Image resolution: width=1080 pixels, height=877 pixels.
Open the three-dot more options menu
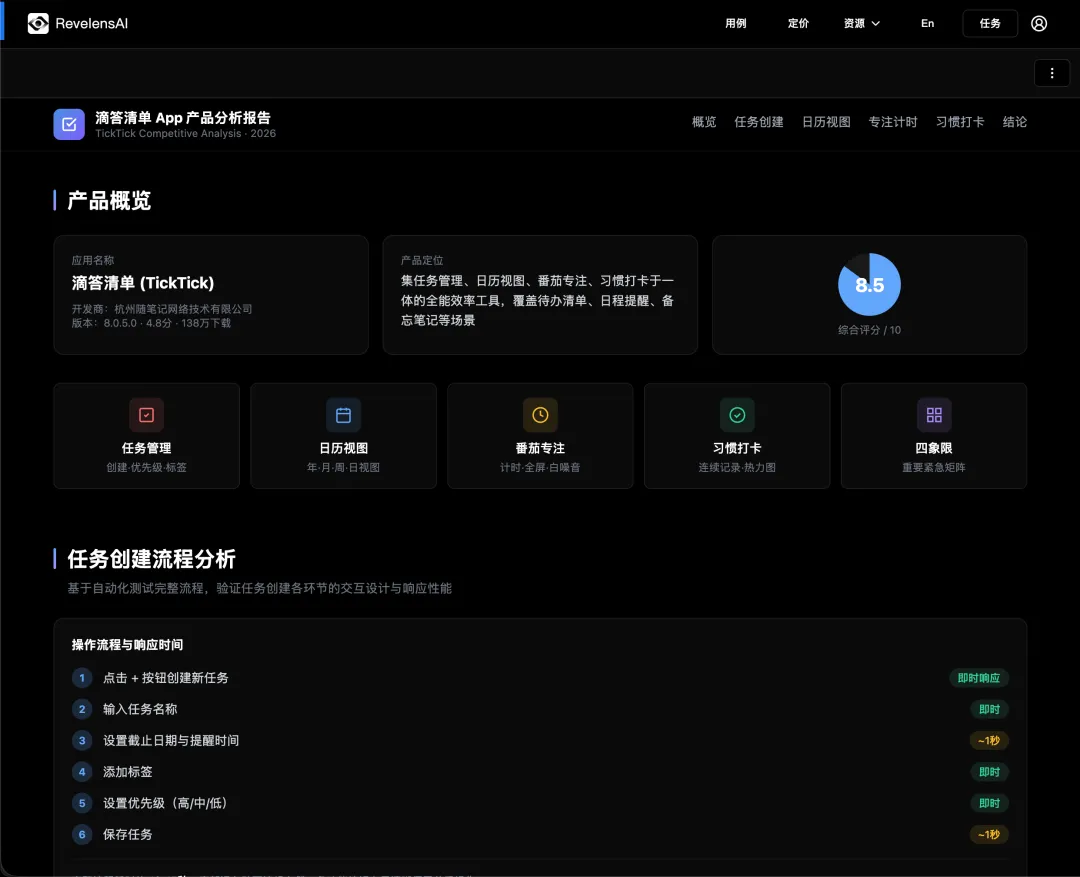(x=1052, y=73)
